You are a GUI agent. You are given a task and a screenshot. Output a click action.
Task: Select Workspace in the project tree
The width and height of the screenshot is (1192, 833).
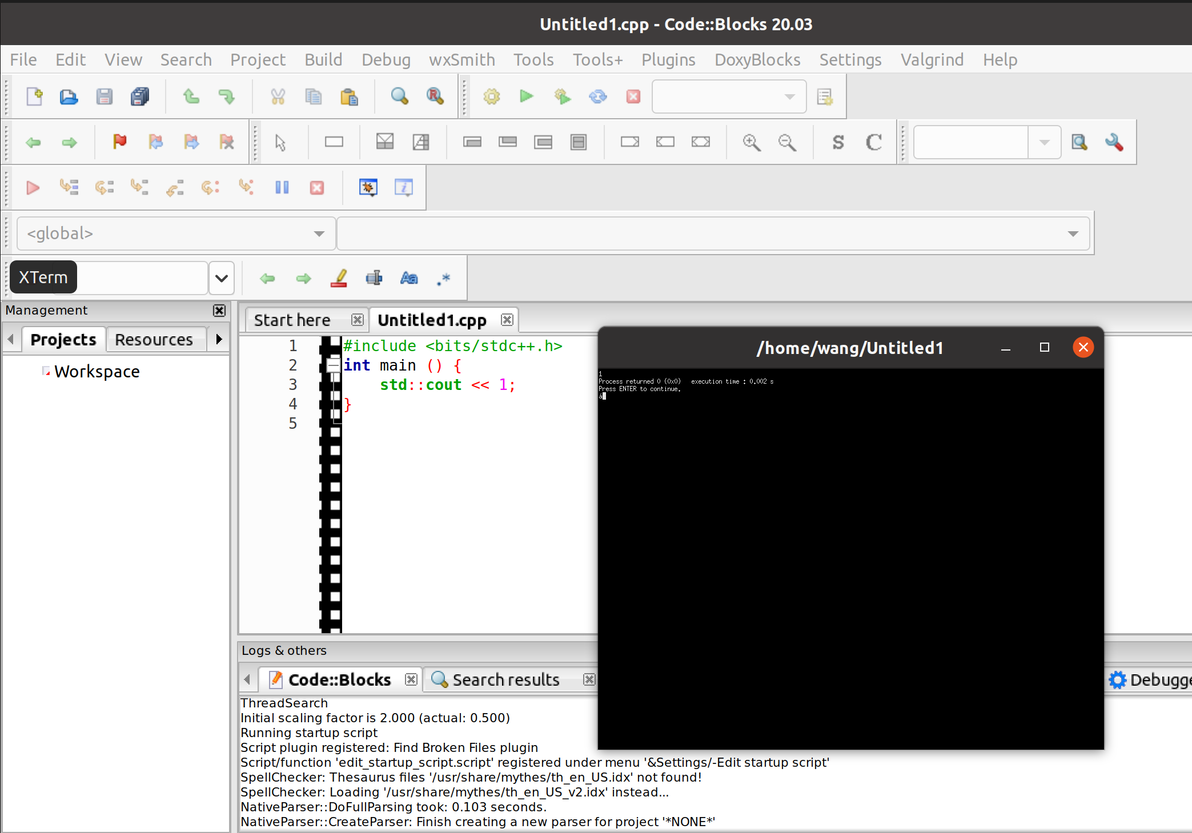pos(96,372)
